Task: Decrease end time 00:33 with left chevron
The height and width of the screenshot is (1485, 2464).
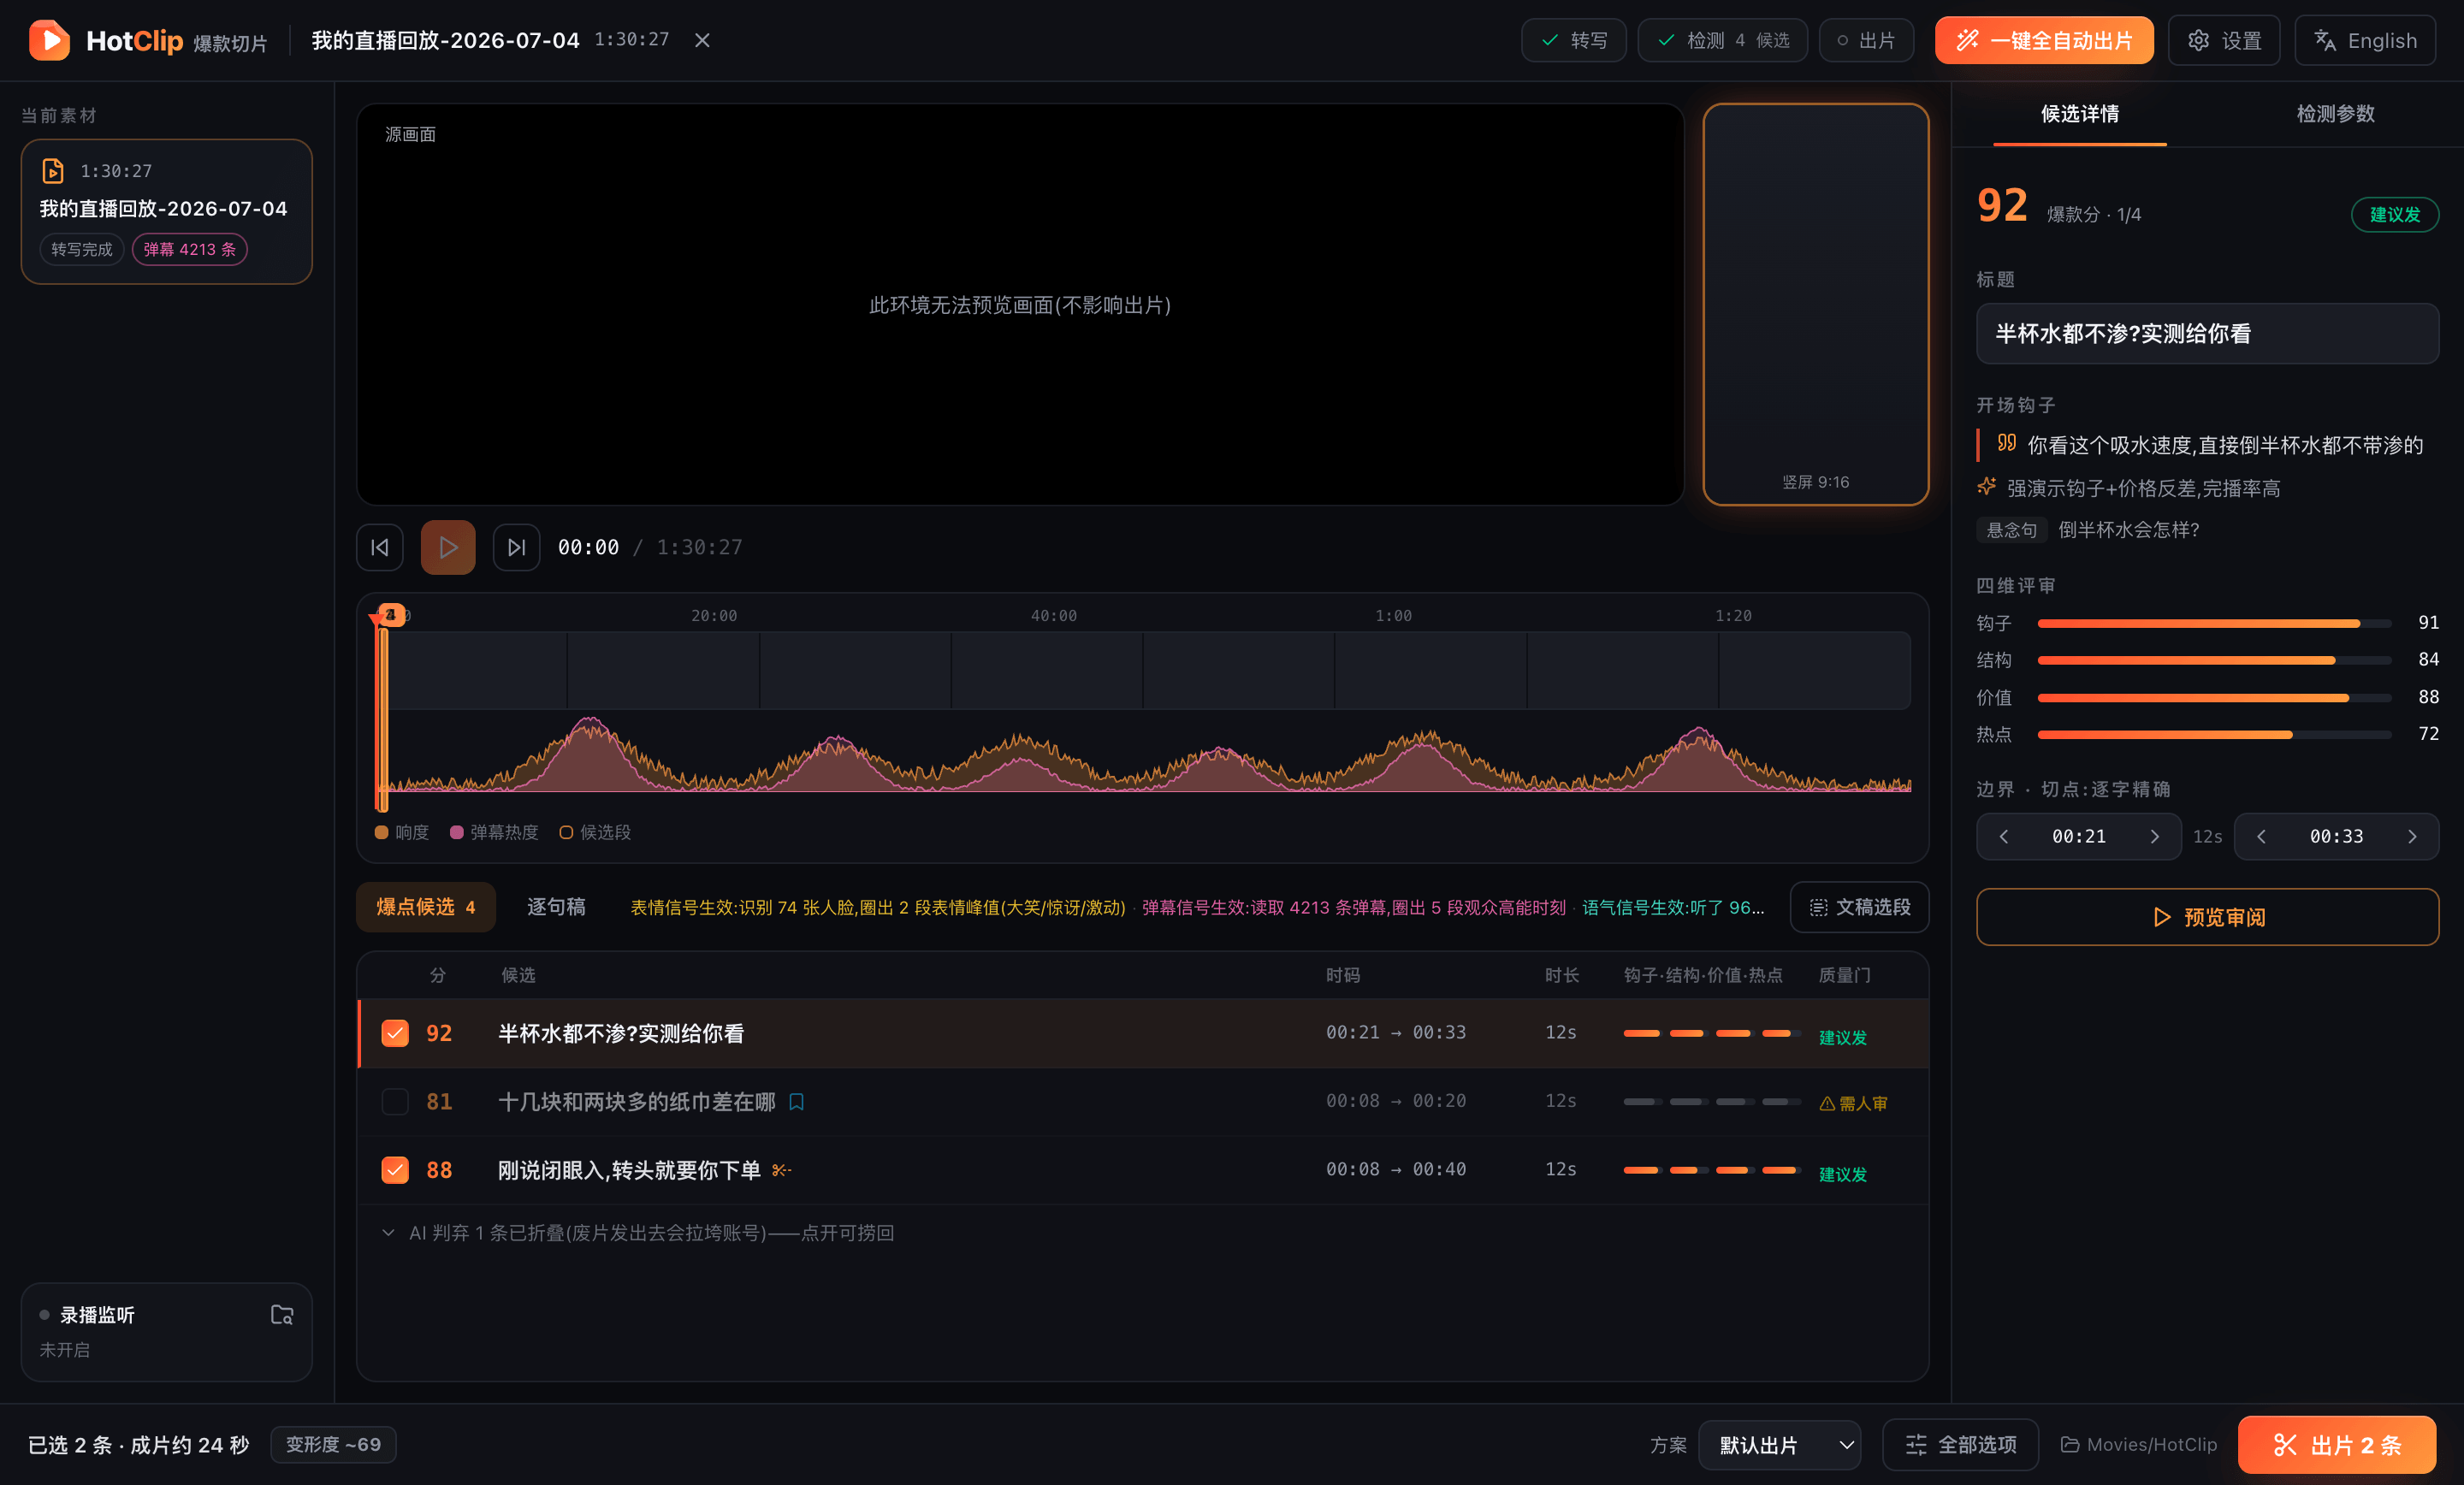Action: pyautogui.click(x=2261, y=836)
